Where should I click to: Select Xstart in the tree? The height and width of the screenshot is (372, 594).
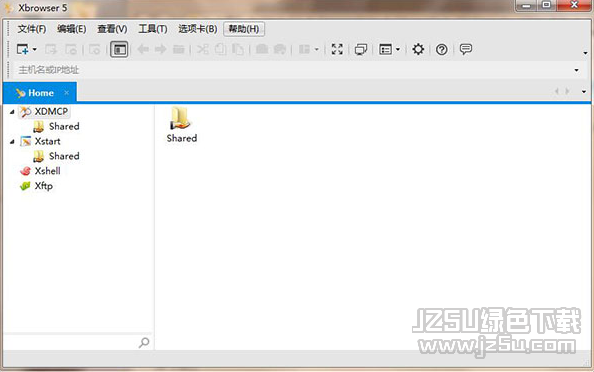(41, 141)
